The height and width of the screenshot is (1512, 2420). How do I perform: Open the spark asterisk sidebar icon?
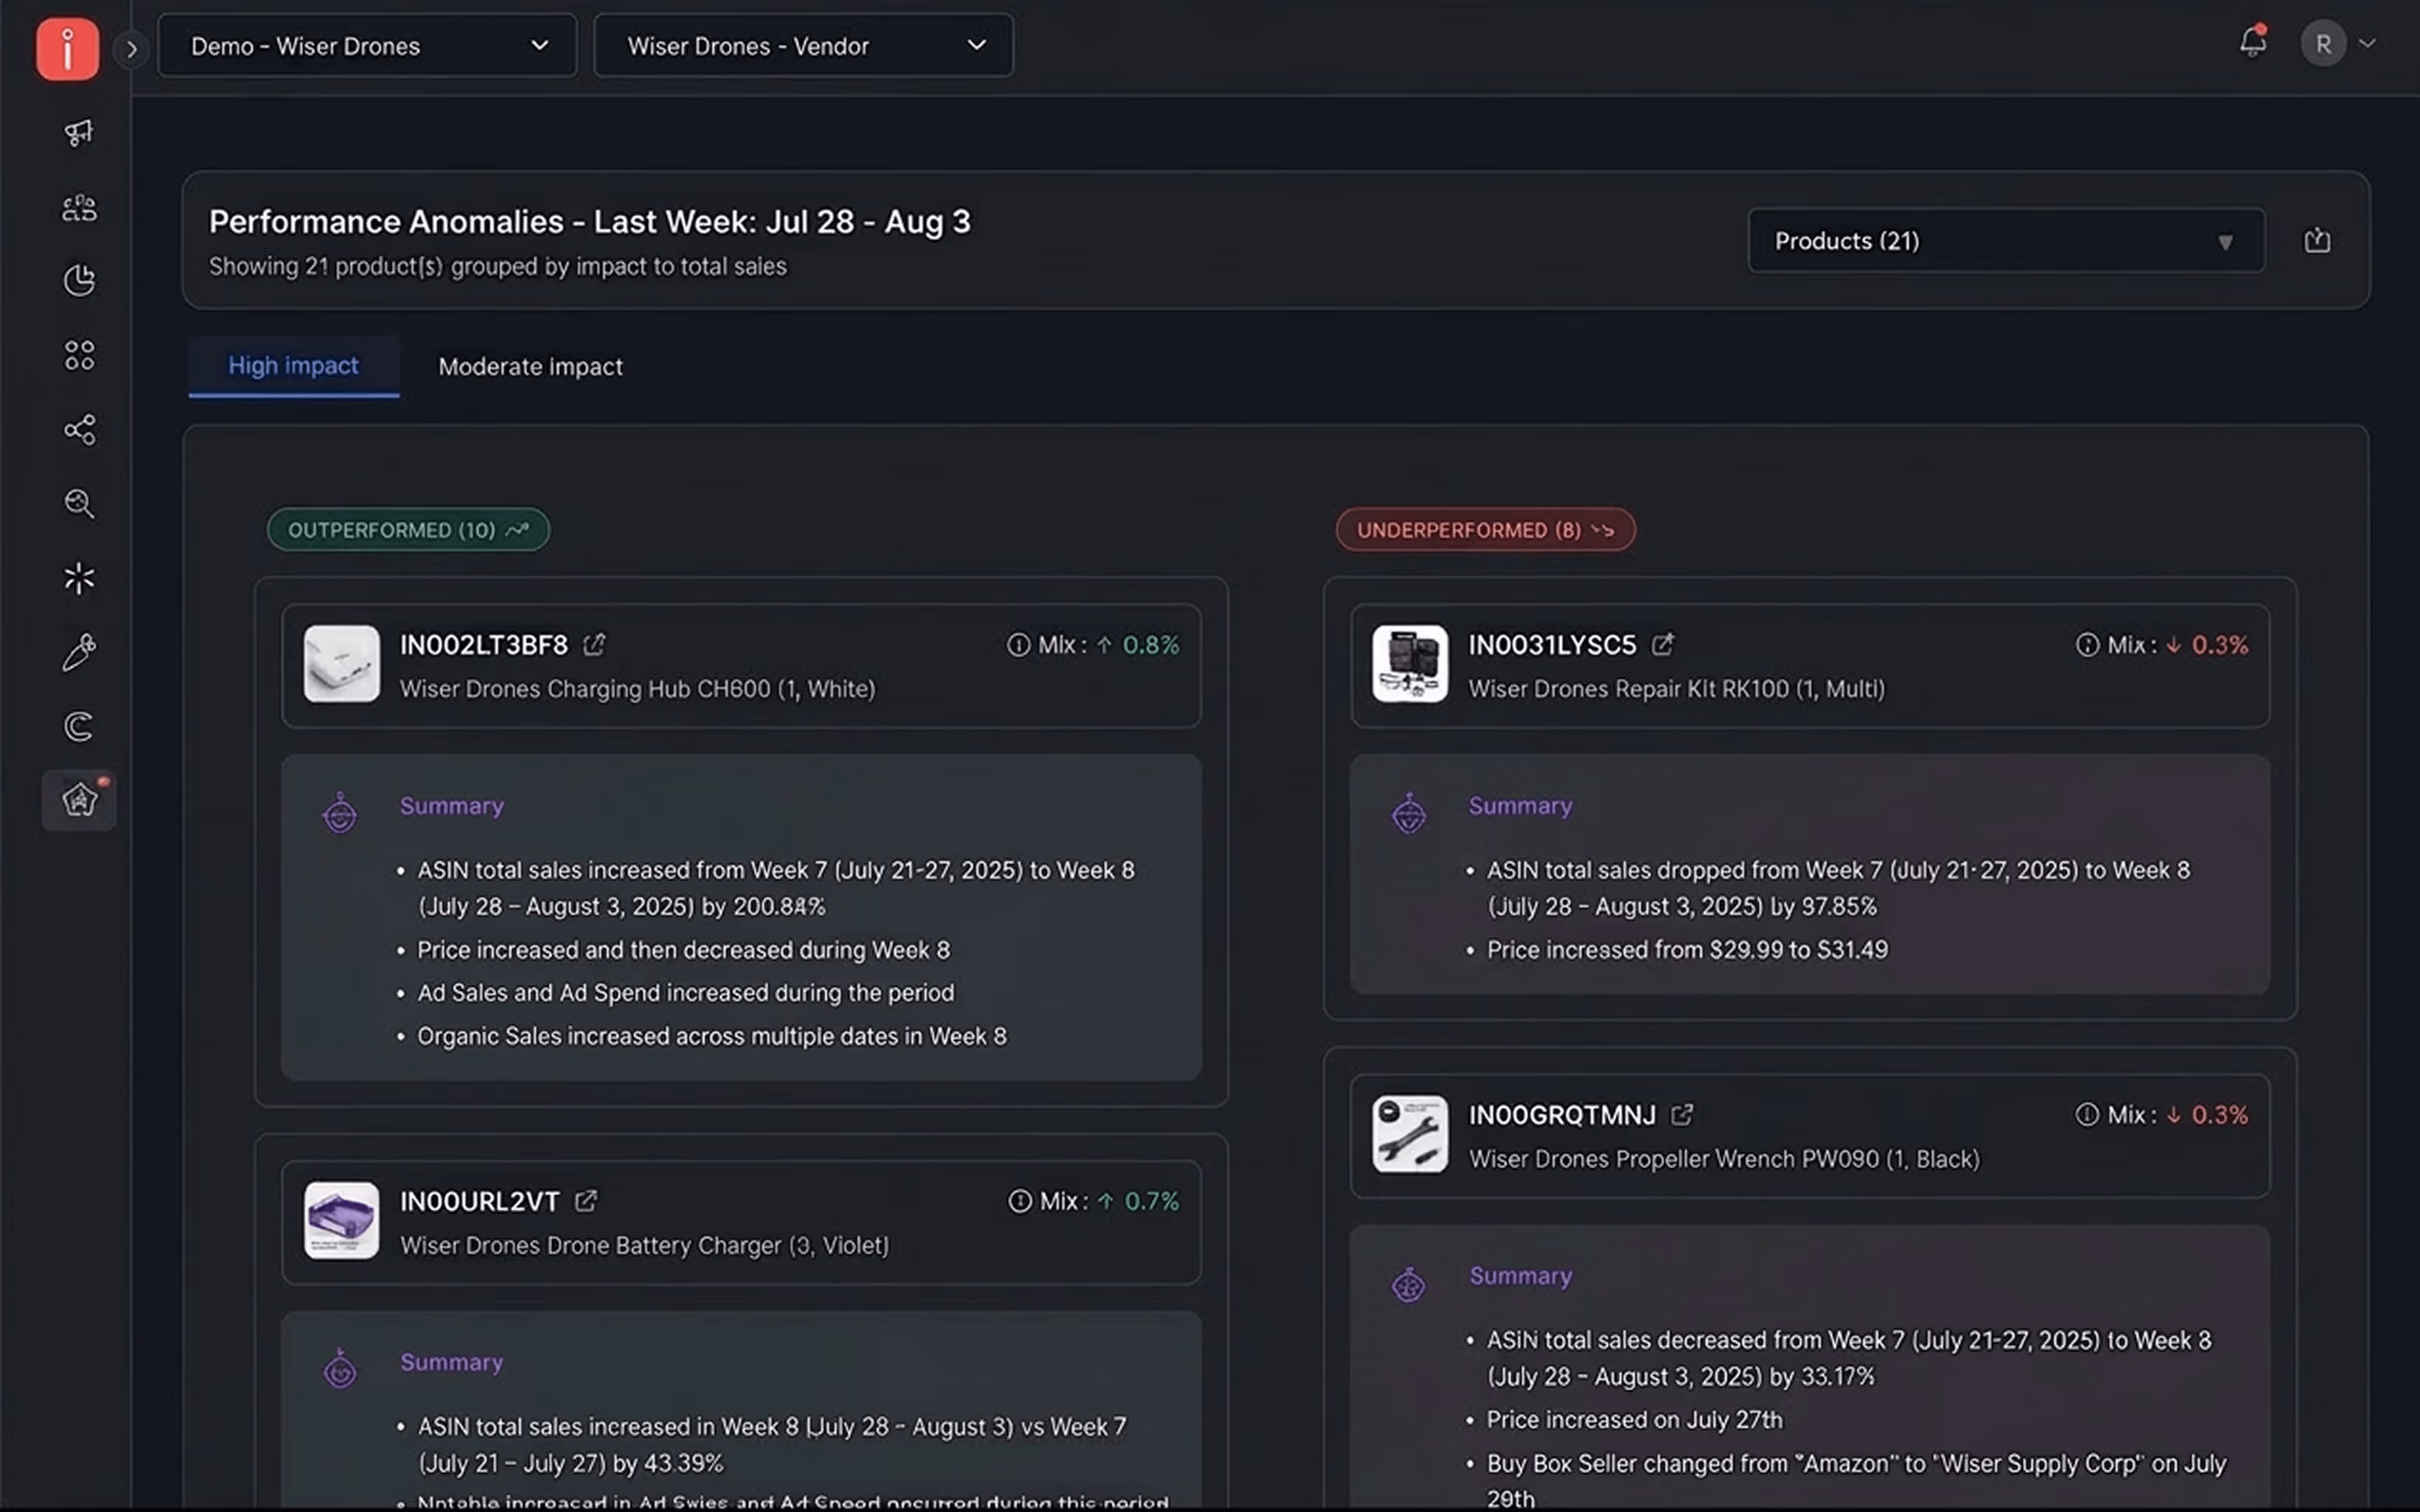point(79,577)
